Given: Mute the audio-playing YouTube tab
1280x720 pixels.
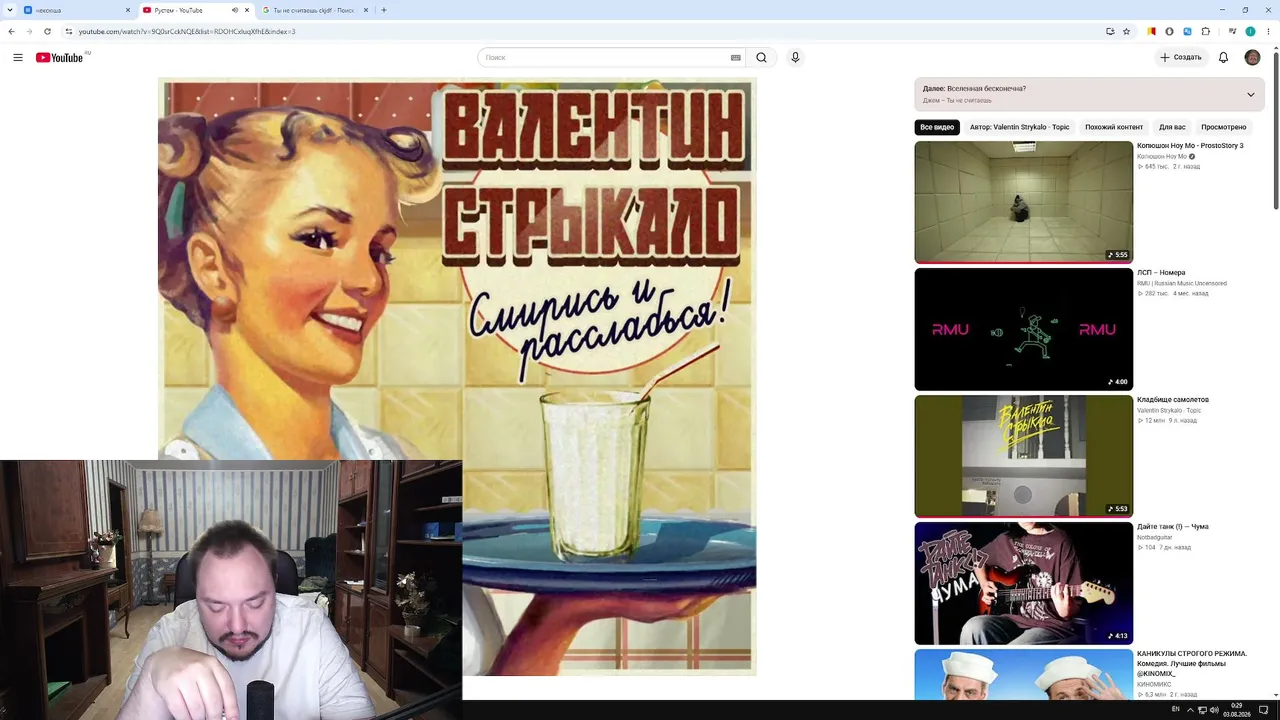Looking at the screenshot, I should 235,10.
